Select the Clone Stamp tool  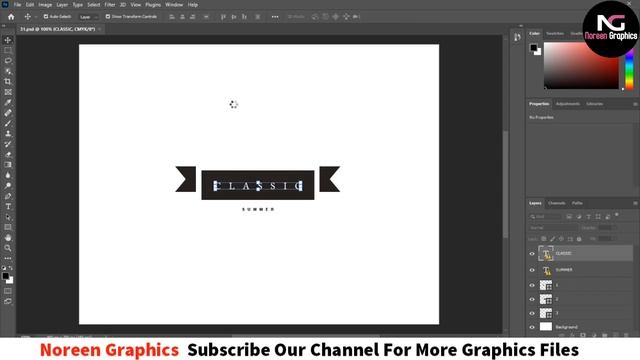tap(8, 134)
